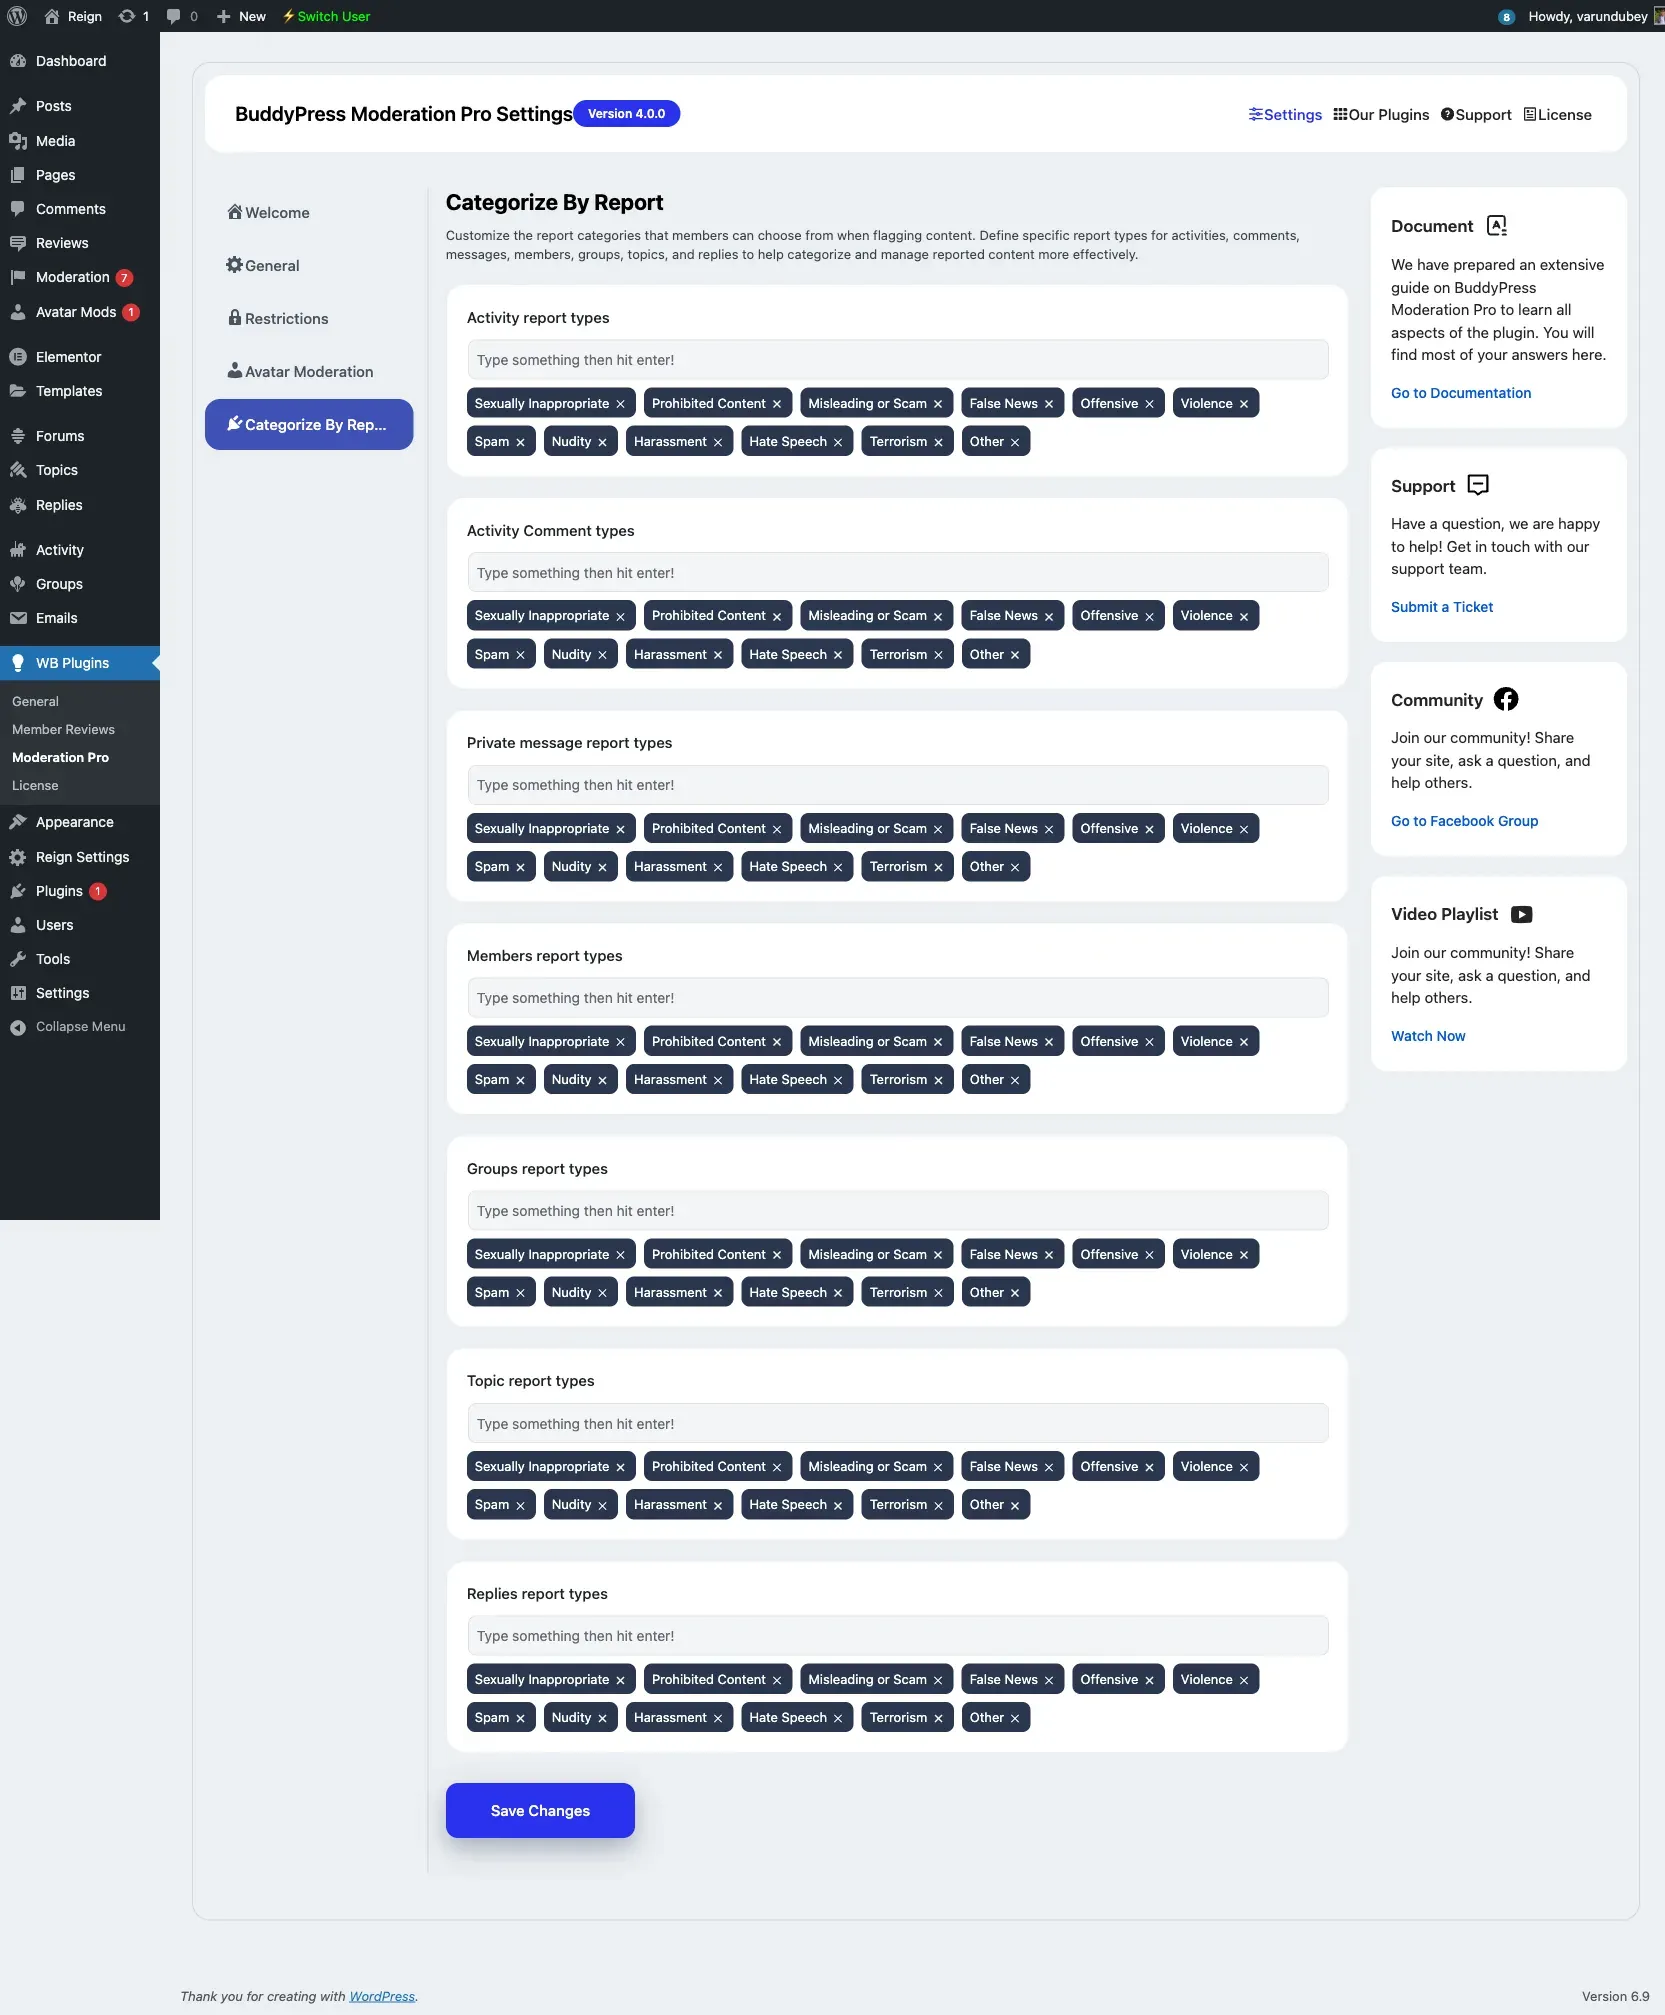Image resolution: width=1665 pixels, height=2015 pixels.
Task: Open the WordPress logo menu
Action: 17,16
